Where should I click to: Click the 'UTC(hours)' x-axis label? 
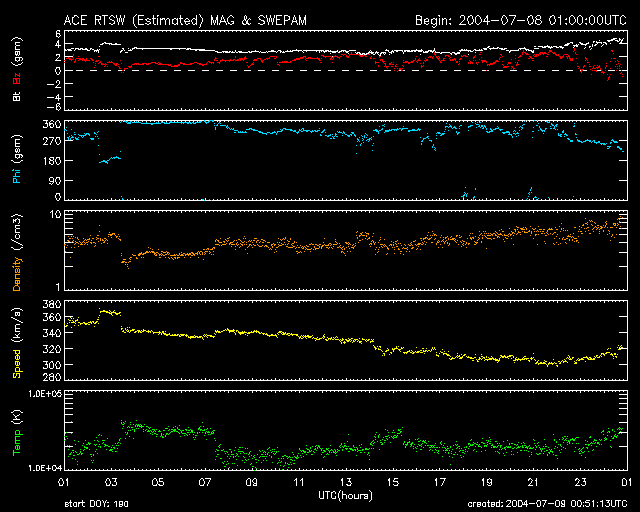(345, 496)
